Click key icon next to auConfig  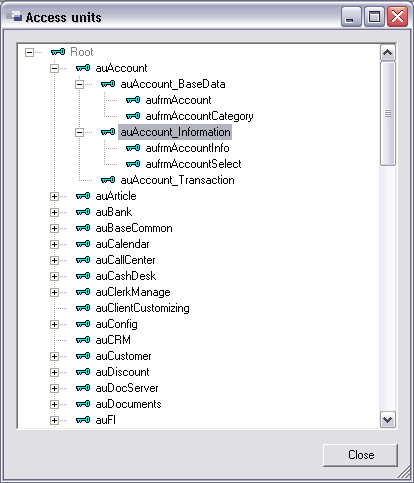pos(83,324)
